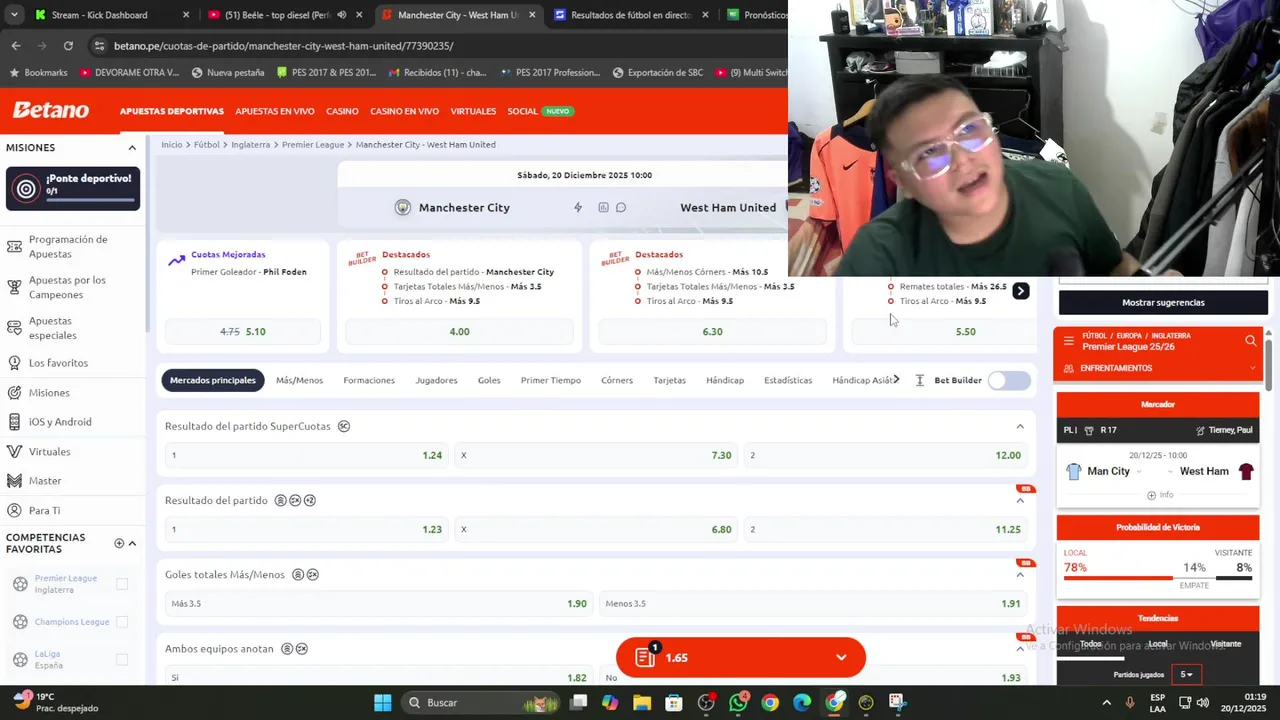Show next highlighted bets with black arrow

[x=1020, y=291]
